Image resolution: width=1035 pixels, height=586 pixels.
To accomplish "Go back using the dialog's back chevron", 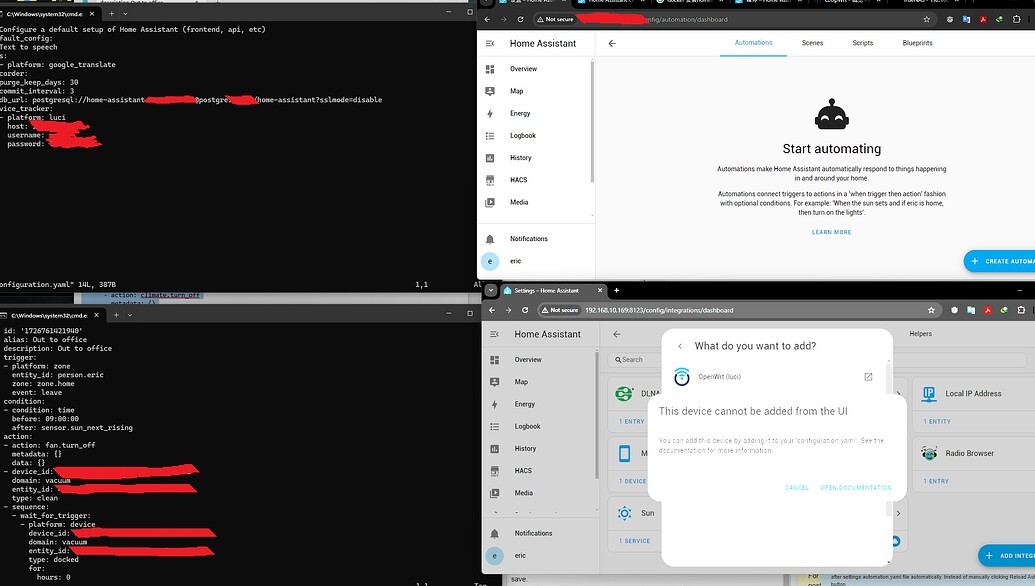I will [679, 345].
